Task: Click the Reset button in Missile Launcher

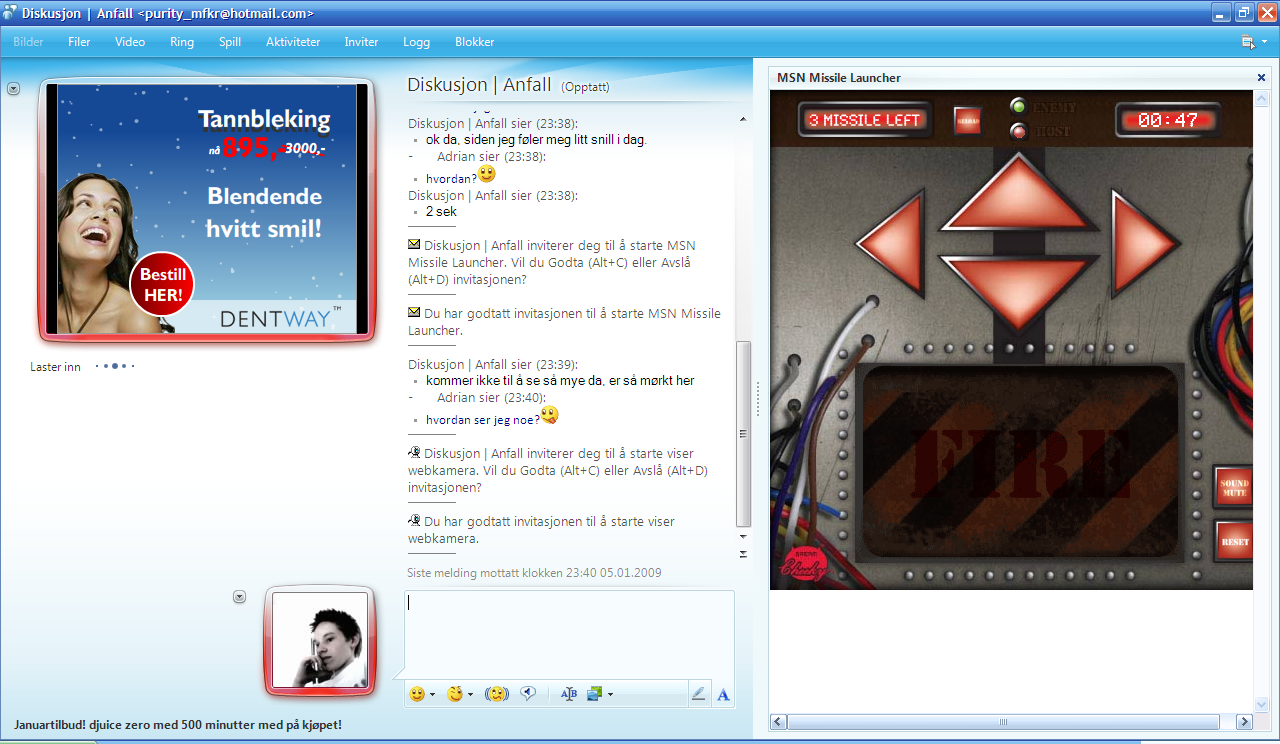Action: tap(1235, 542)
